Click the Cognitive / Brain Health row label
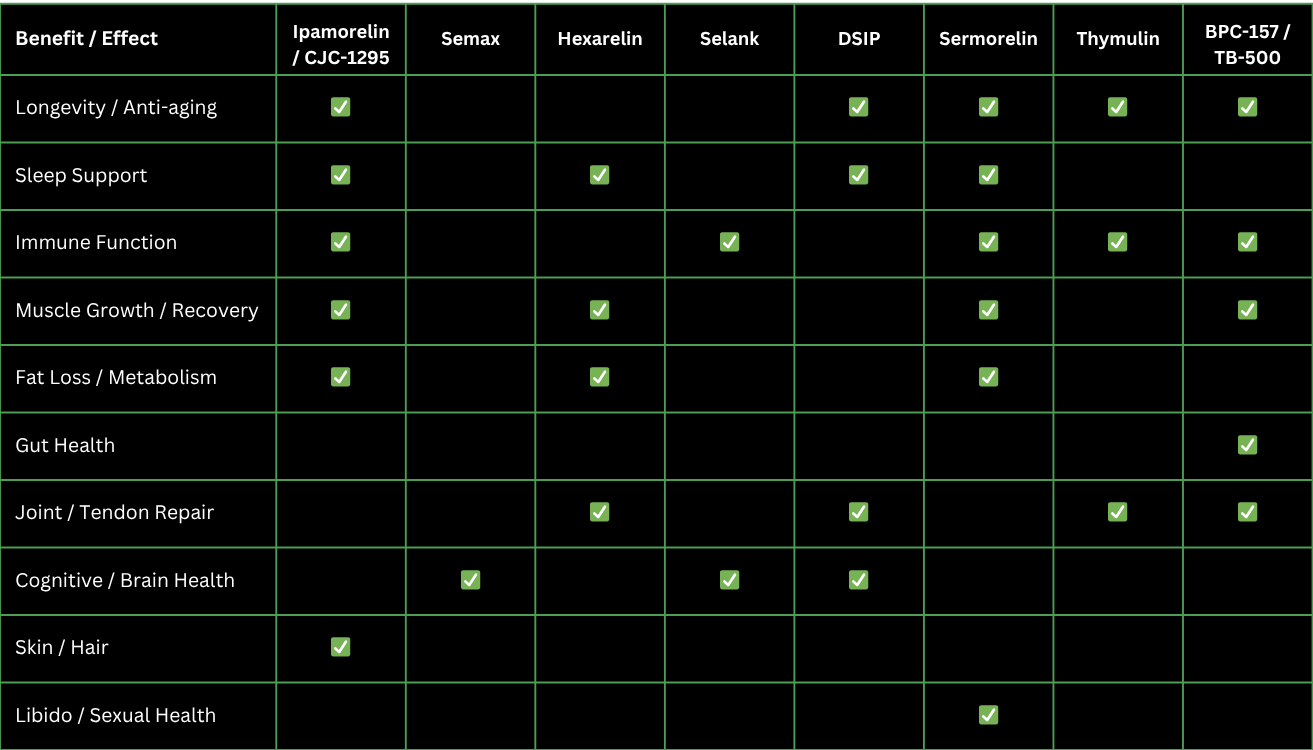 pos(125,580)
